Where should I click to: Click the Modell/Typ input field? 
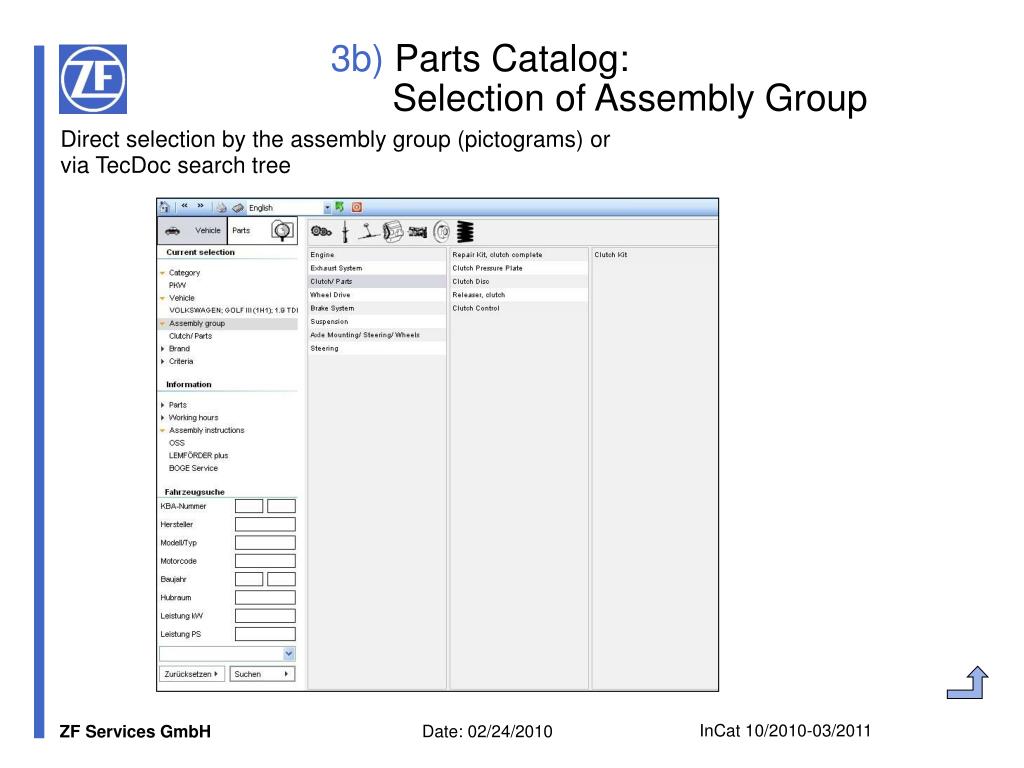[x=265, y=543]
